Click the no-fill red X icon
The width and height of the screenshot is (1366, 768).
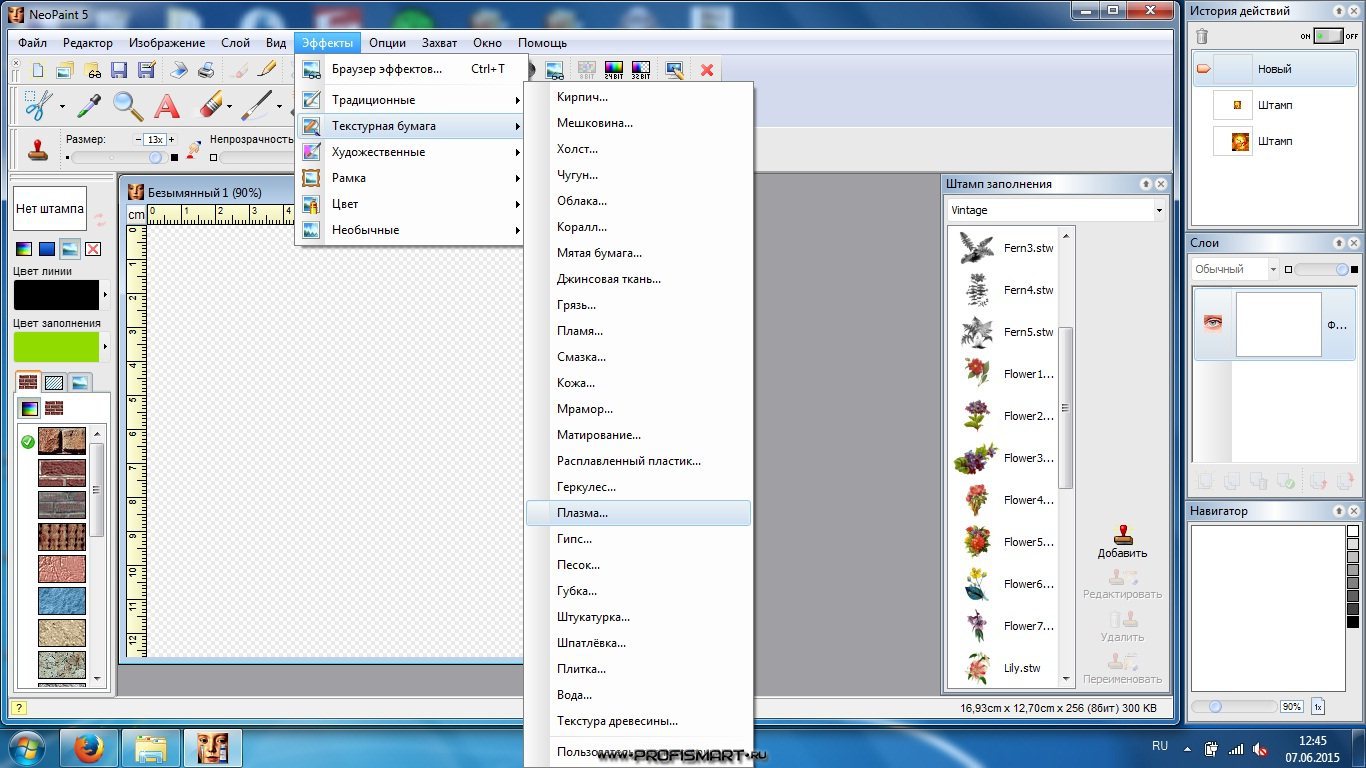pyautogui.click(x=93, y=249)
